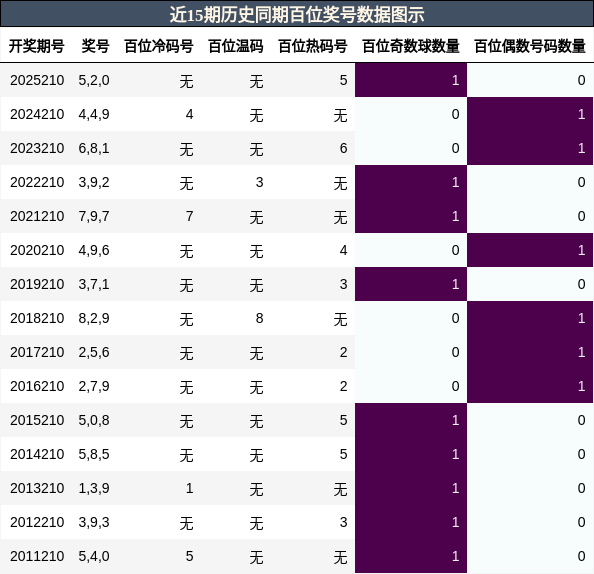Click the period cell 2021210
The image size is (594, 574).
(x=37, y=216)
